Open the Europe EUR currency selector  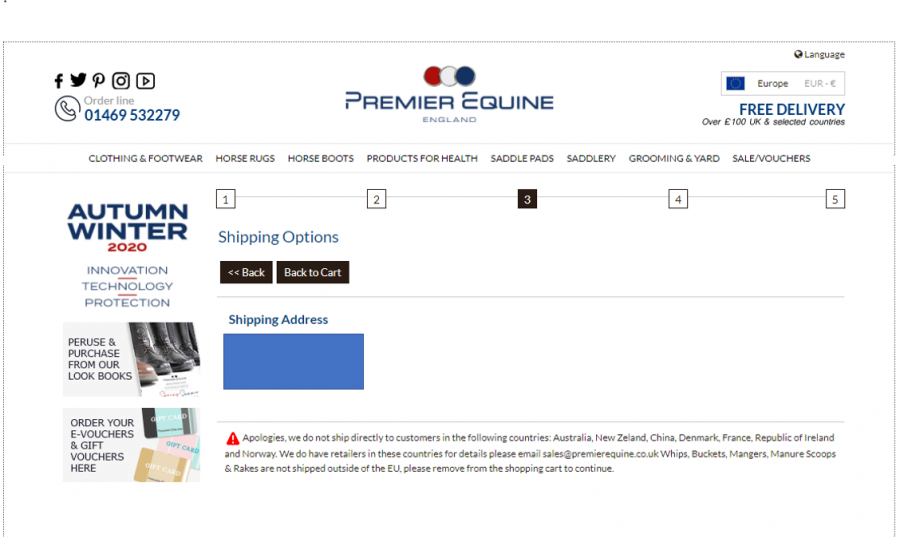click(782, 83)
